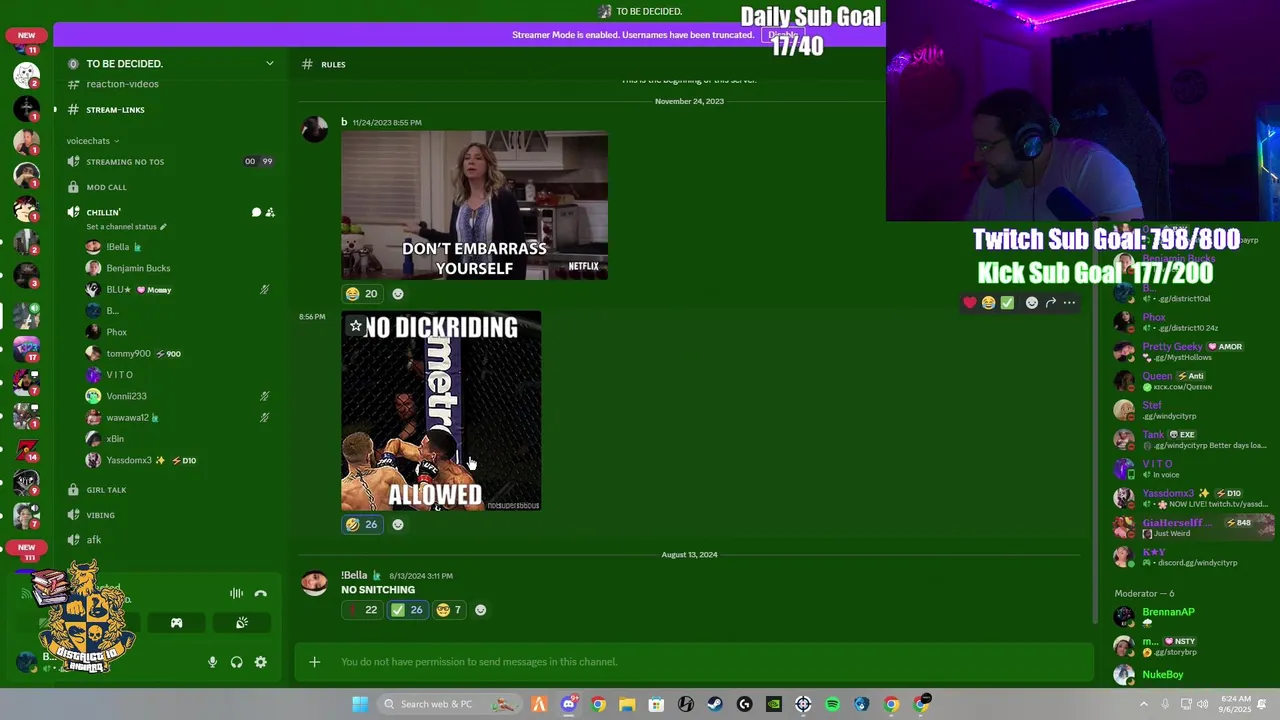React with heart in message hover toolbar
This screenshot has height=720, width=1280.
click(x=969, y=303)
